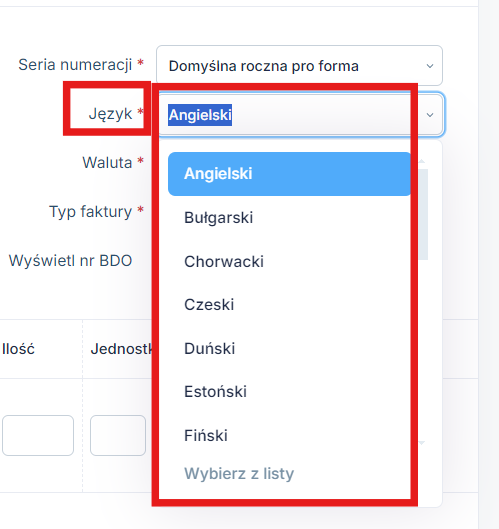Open the Seria numeracji chevron arrow
This screenshot has width=499, height=529.
pos(429,66)
